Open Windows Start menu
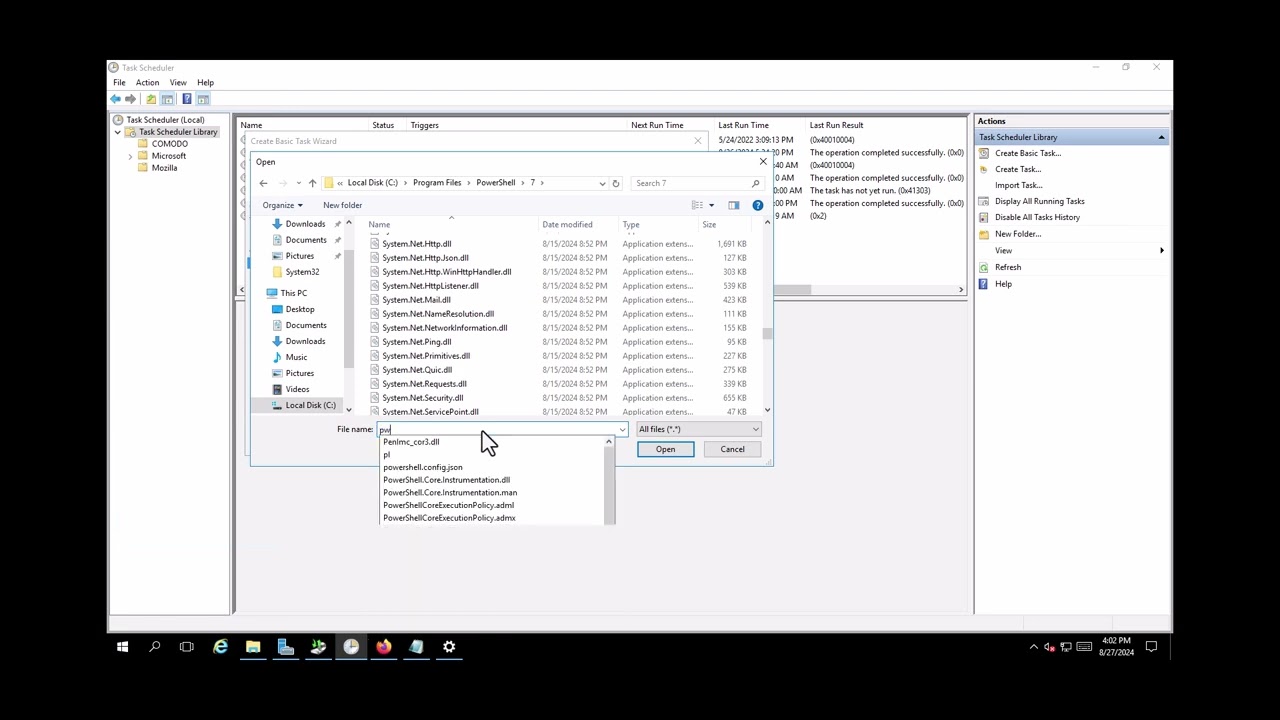 122,647
